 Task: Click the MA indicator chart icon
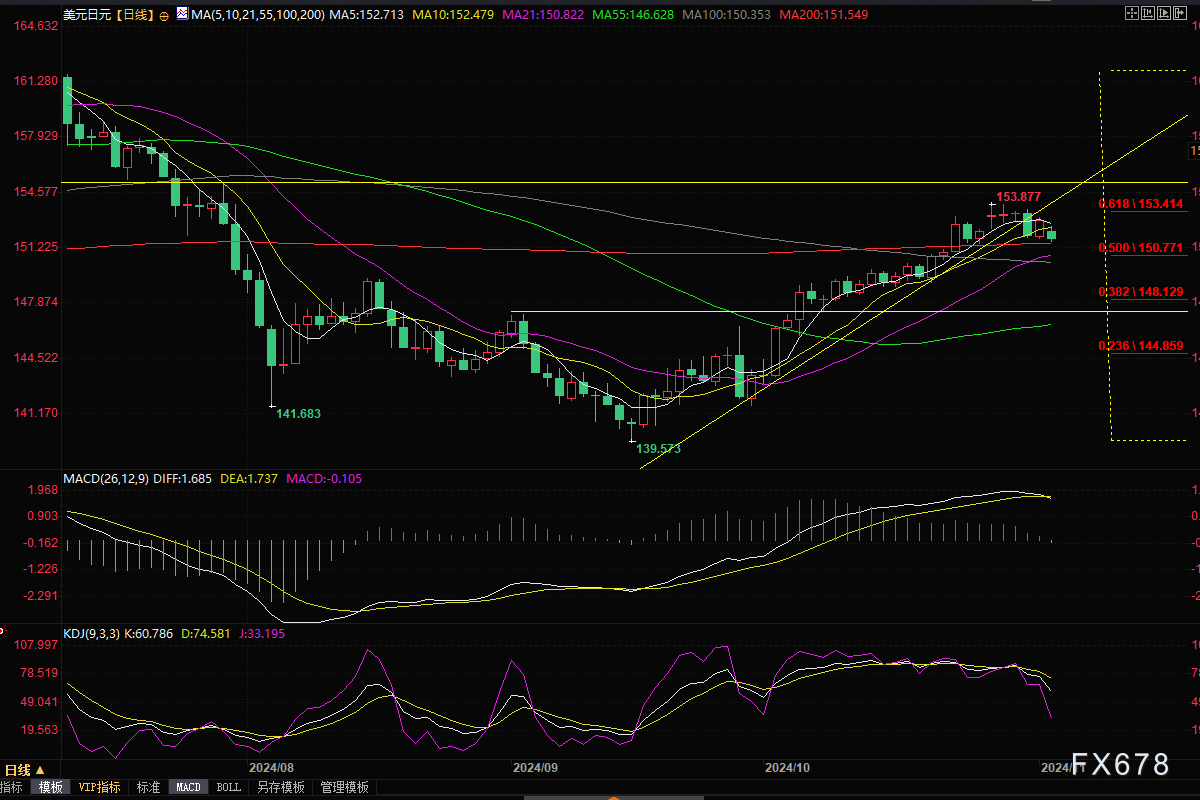pos(180,15)
